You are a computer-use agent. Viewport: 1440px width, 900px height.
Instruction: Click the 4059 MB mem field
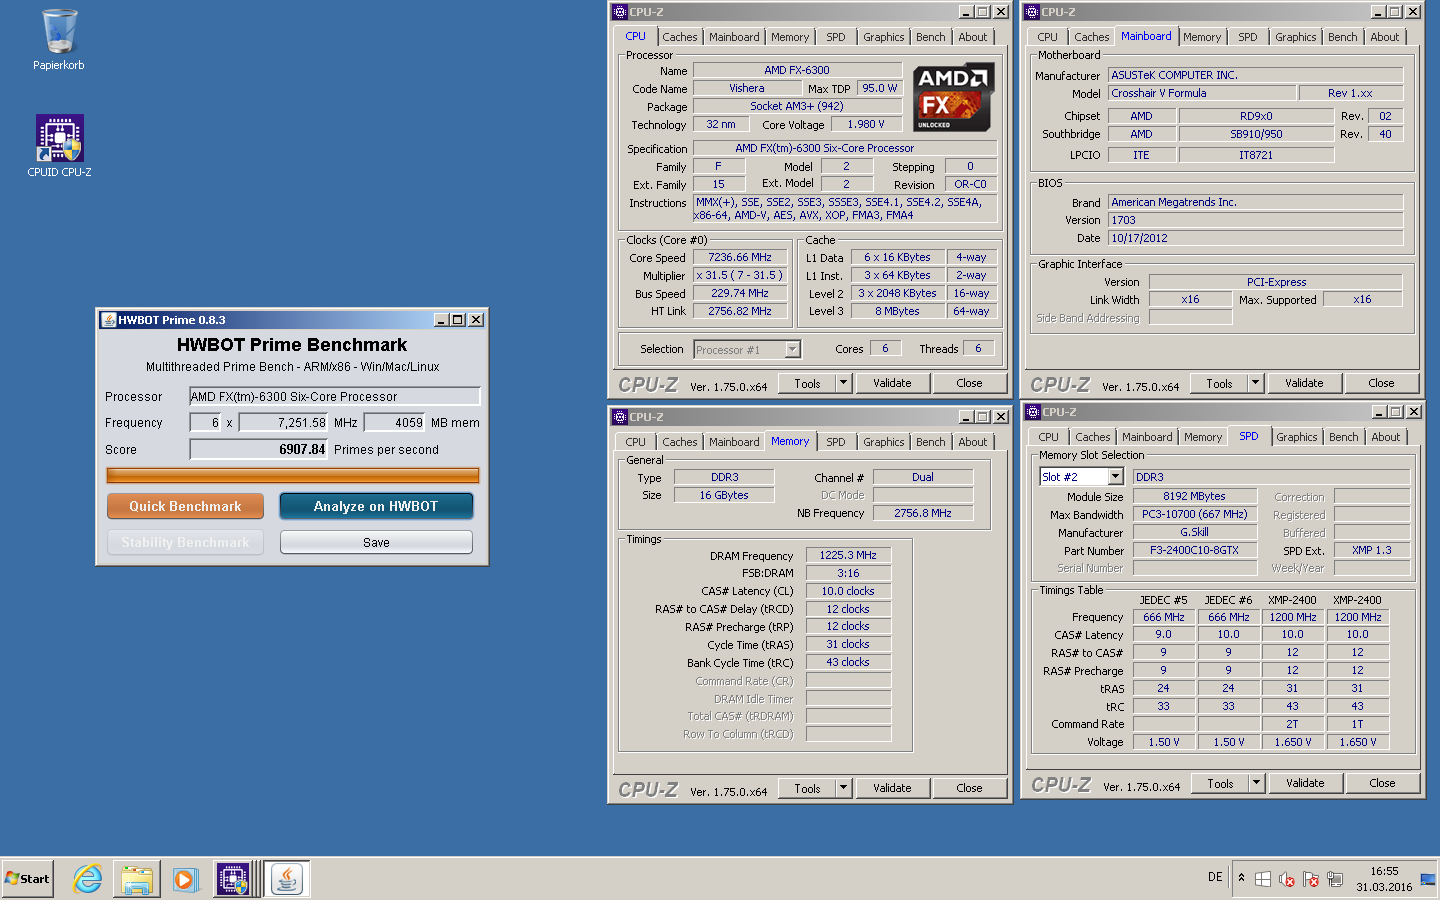pos(395,422)
